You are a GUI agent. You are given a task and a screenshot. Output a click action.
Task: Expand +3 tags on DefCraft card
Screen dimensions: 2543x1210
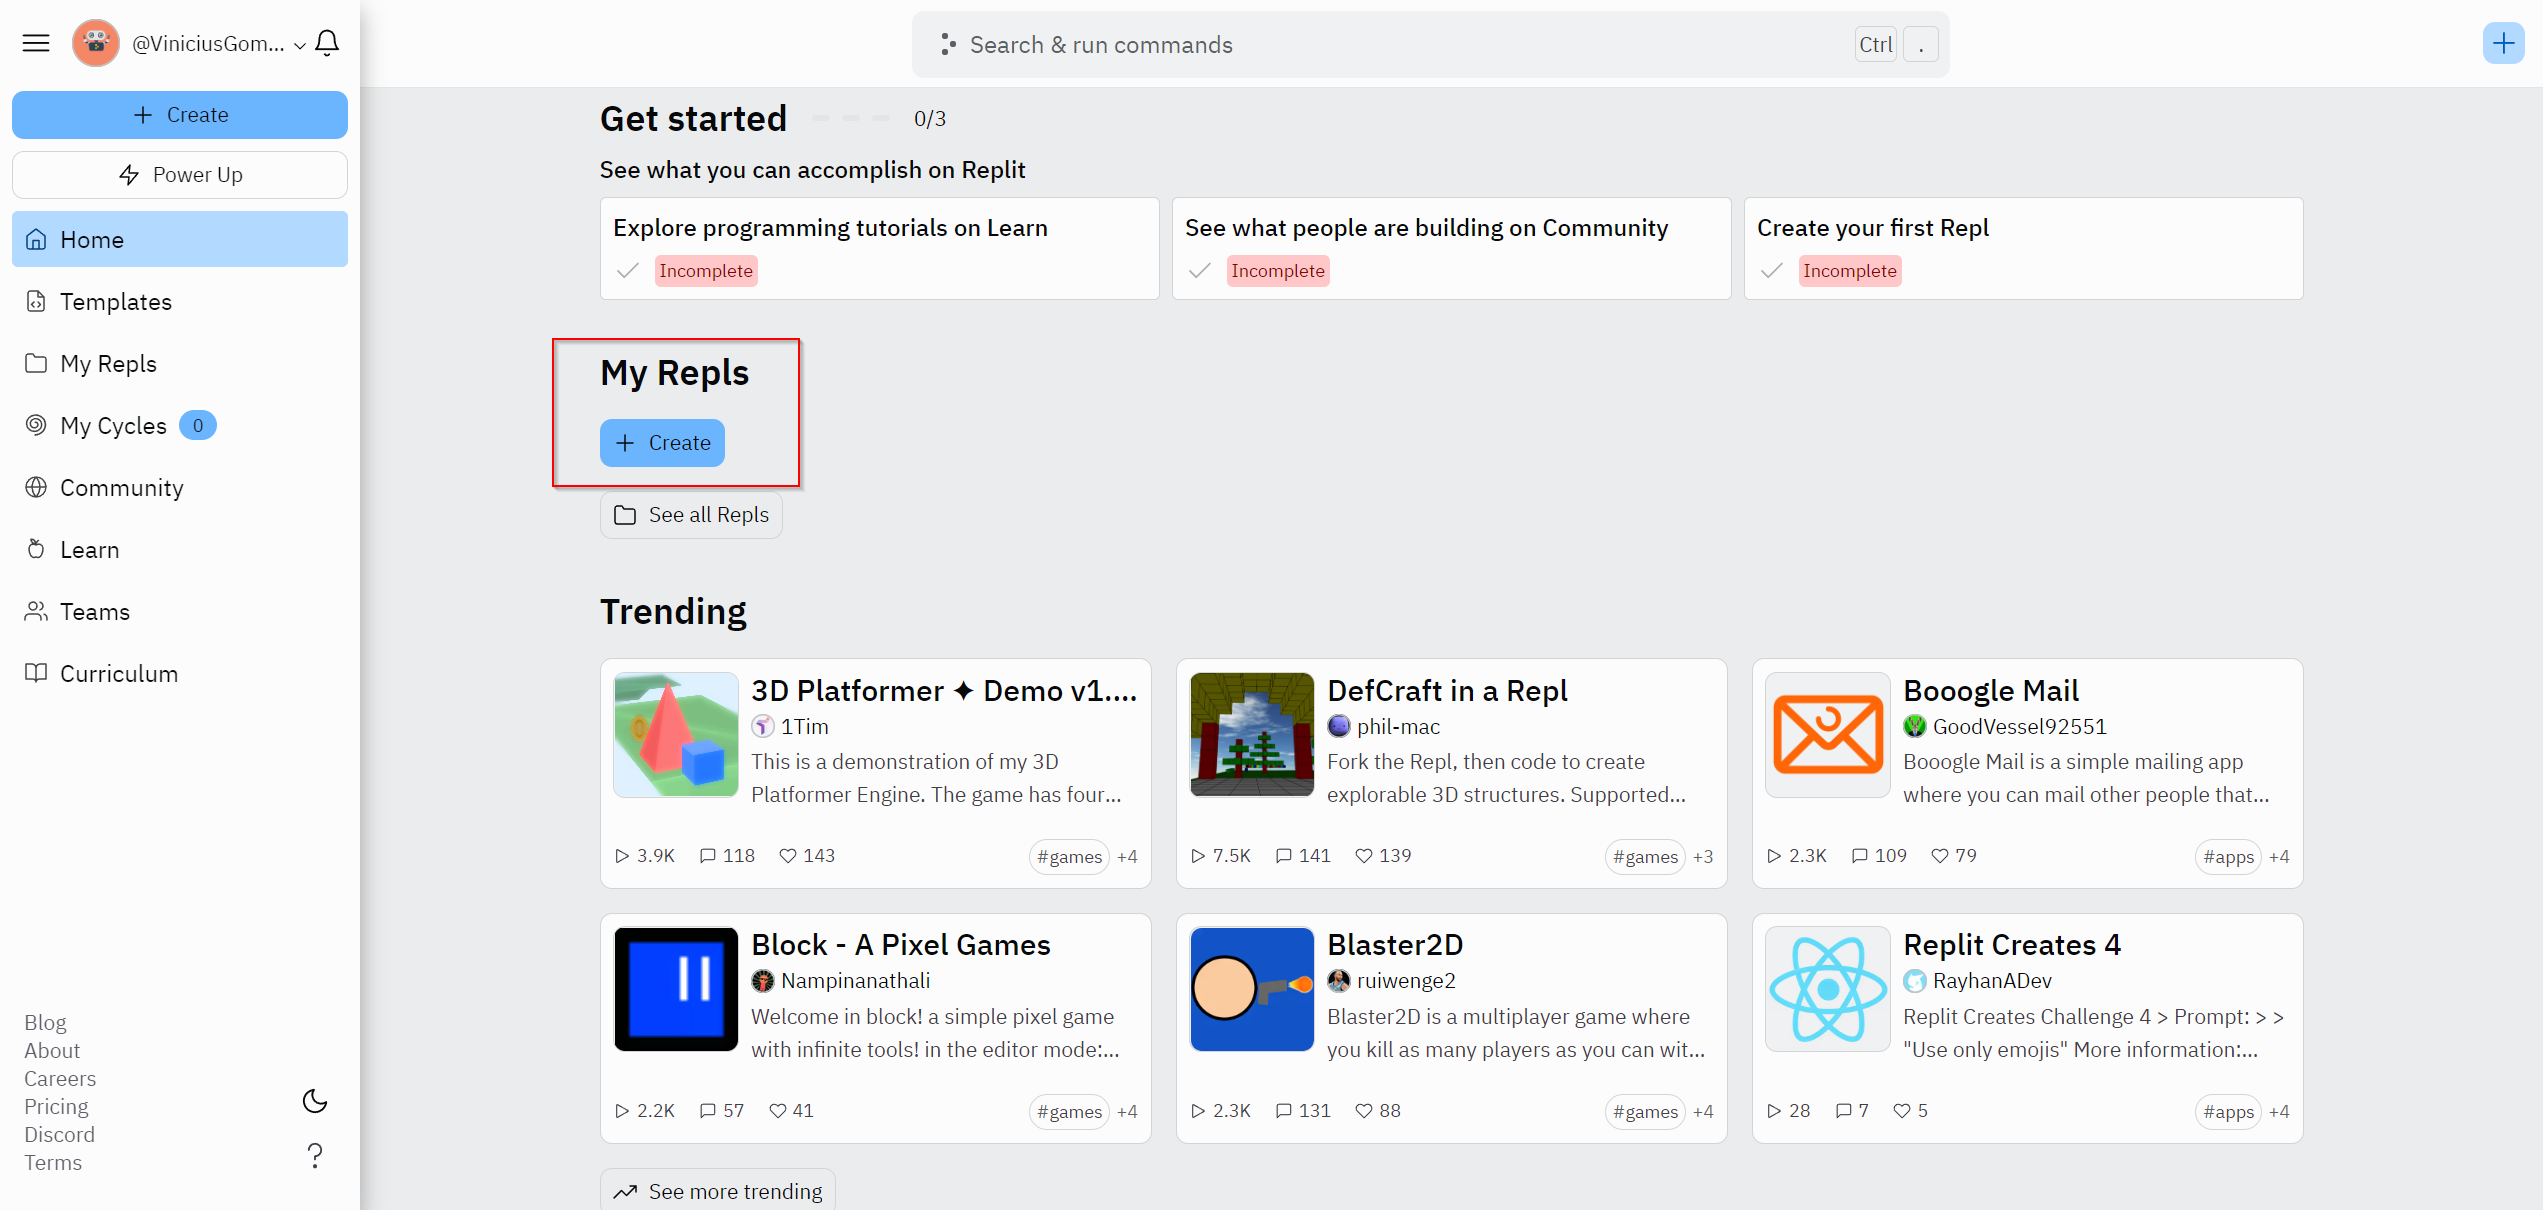1703,857
